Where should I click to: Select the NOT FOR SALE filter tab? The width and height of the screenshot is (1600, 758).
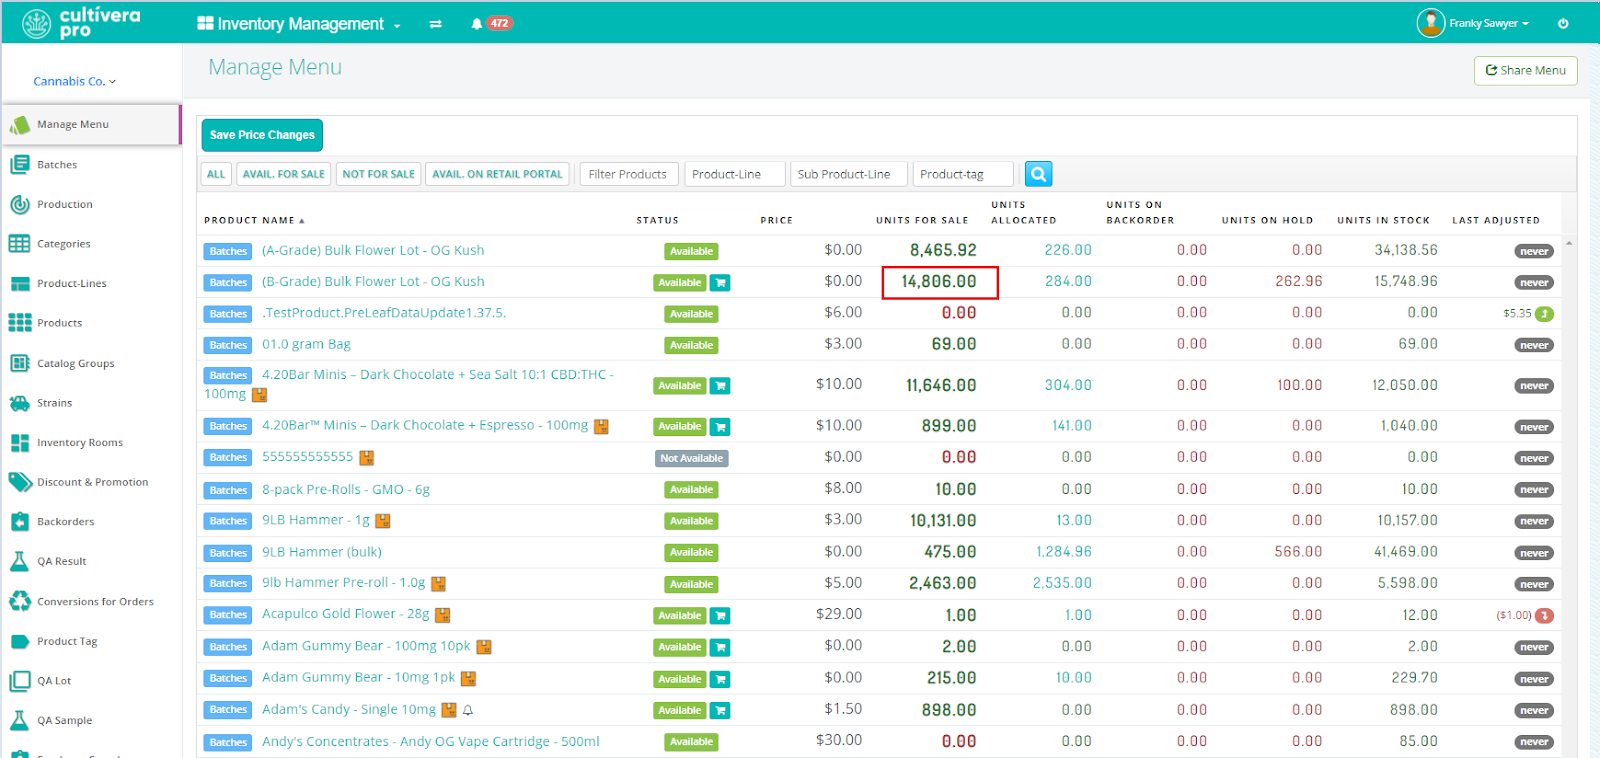[378, 174]
